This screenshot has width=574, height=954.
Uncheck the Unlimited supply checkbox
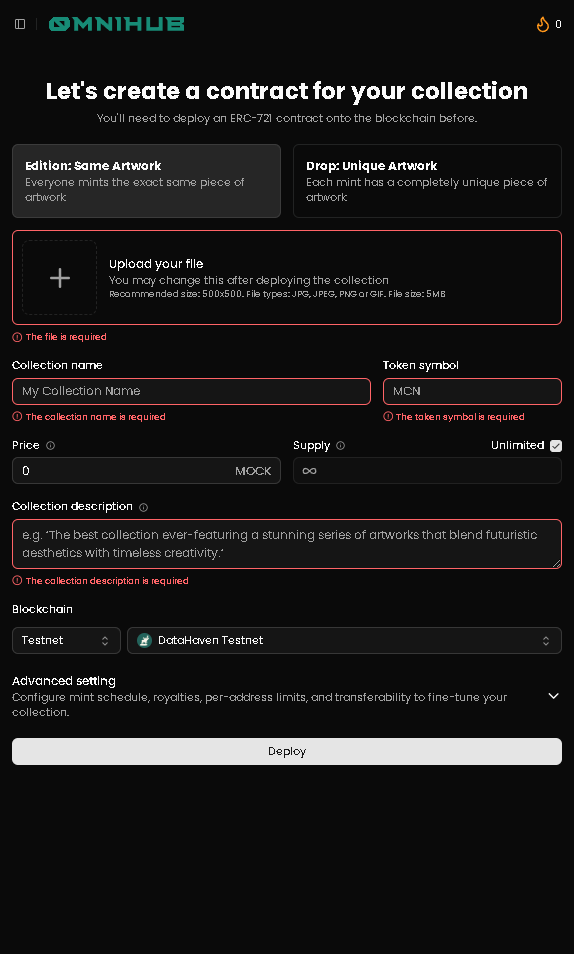coord(556,445)
